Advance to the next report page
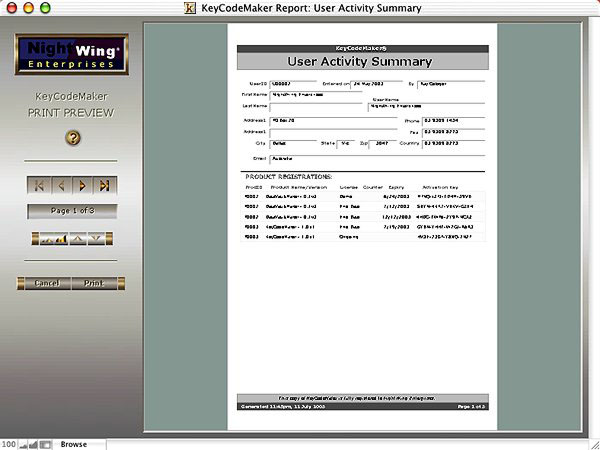 [83, 186]
